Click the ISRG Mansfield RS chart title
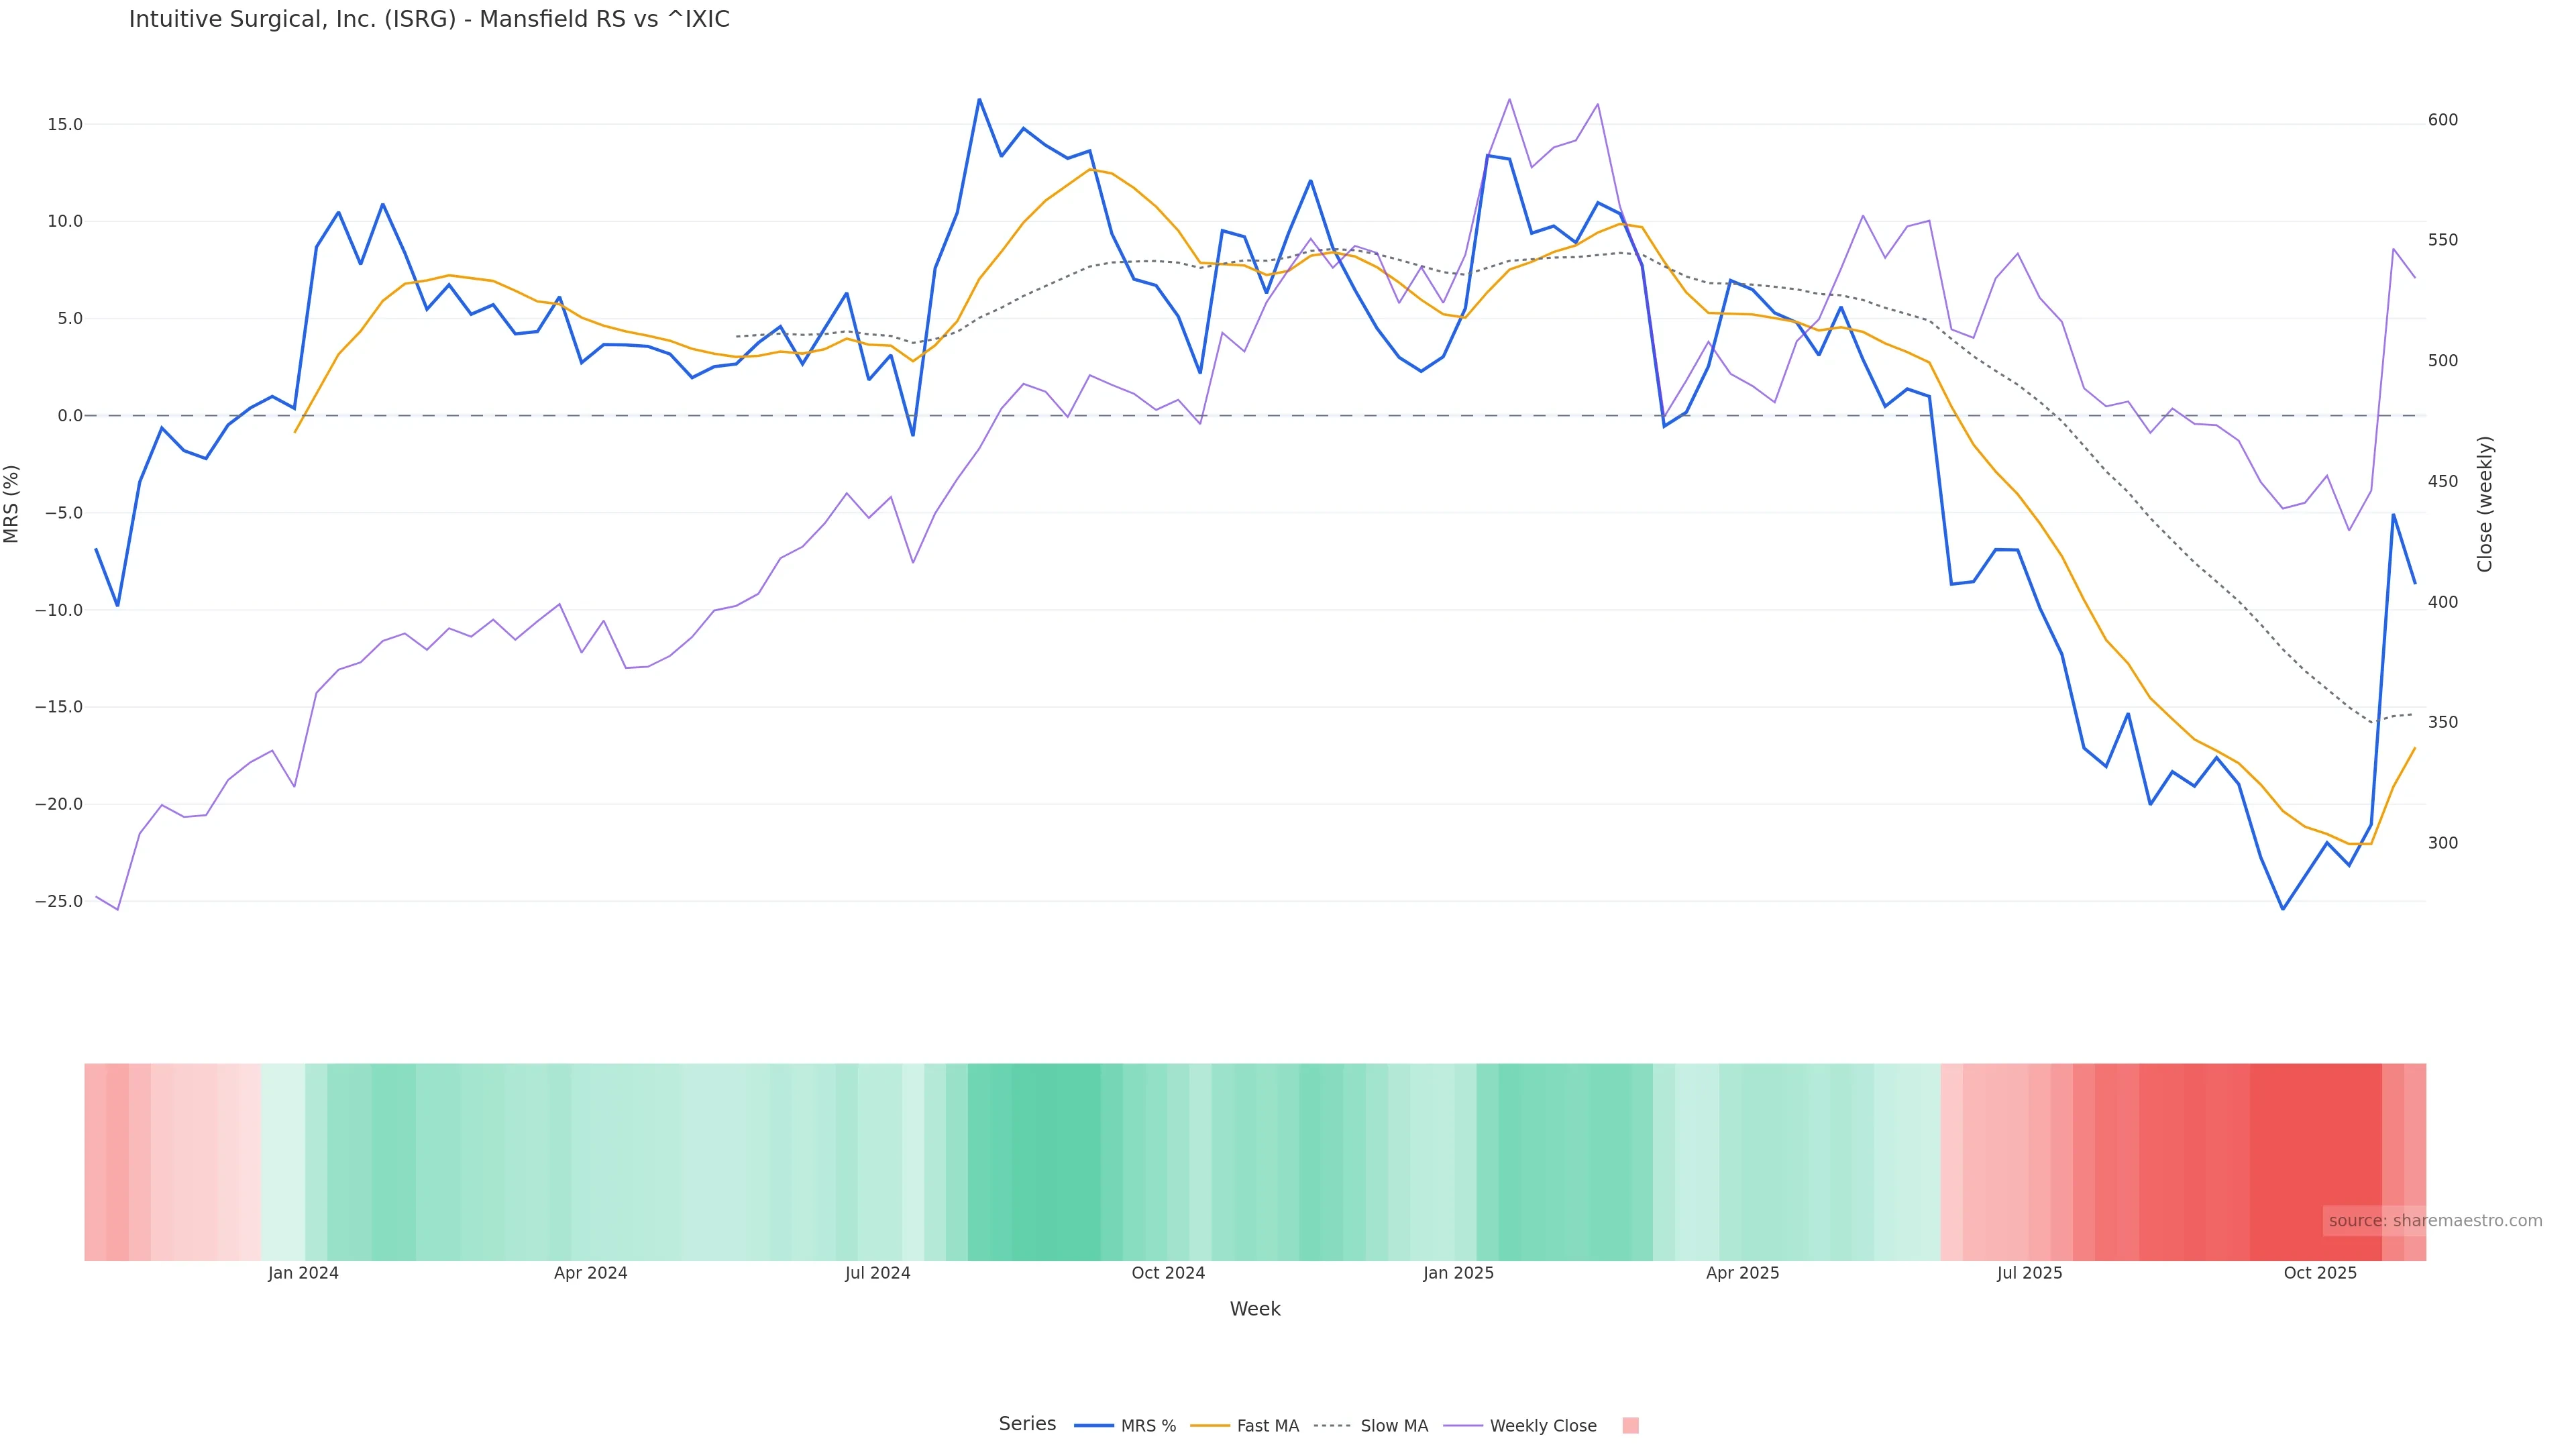 [429, 20]
